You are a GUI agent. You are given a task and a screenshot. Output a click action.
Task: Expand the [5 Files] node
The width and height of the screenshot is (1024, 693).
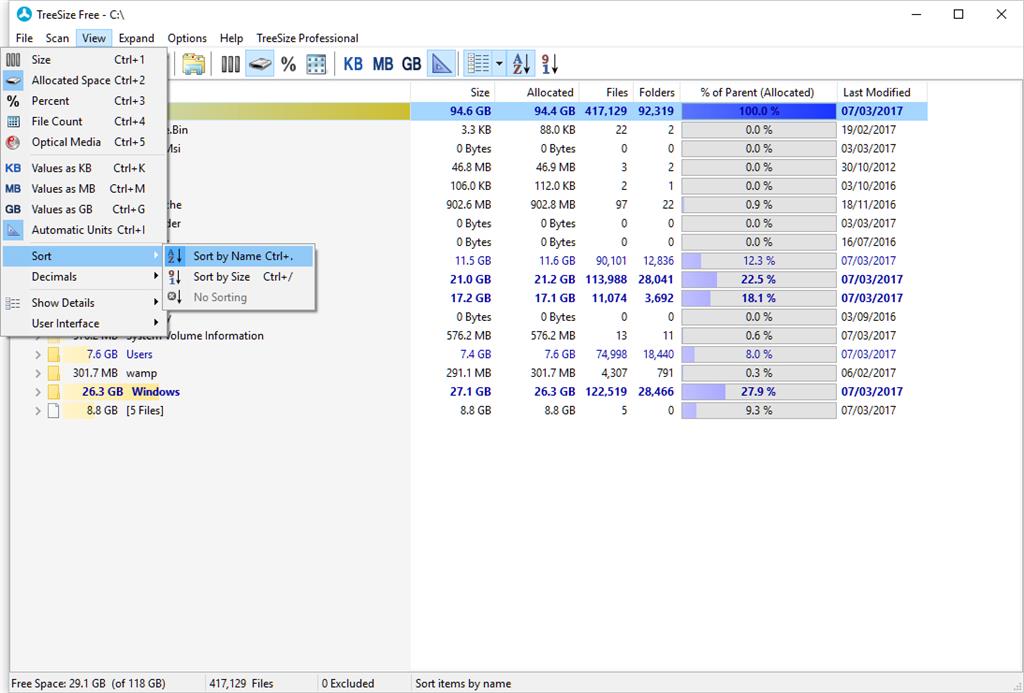pos(38,411)
